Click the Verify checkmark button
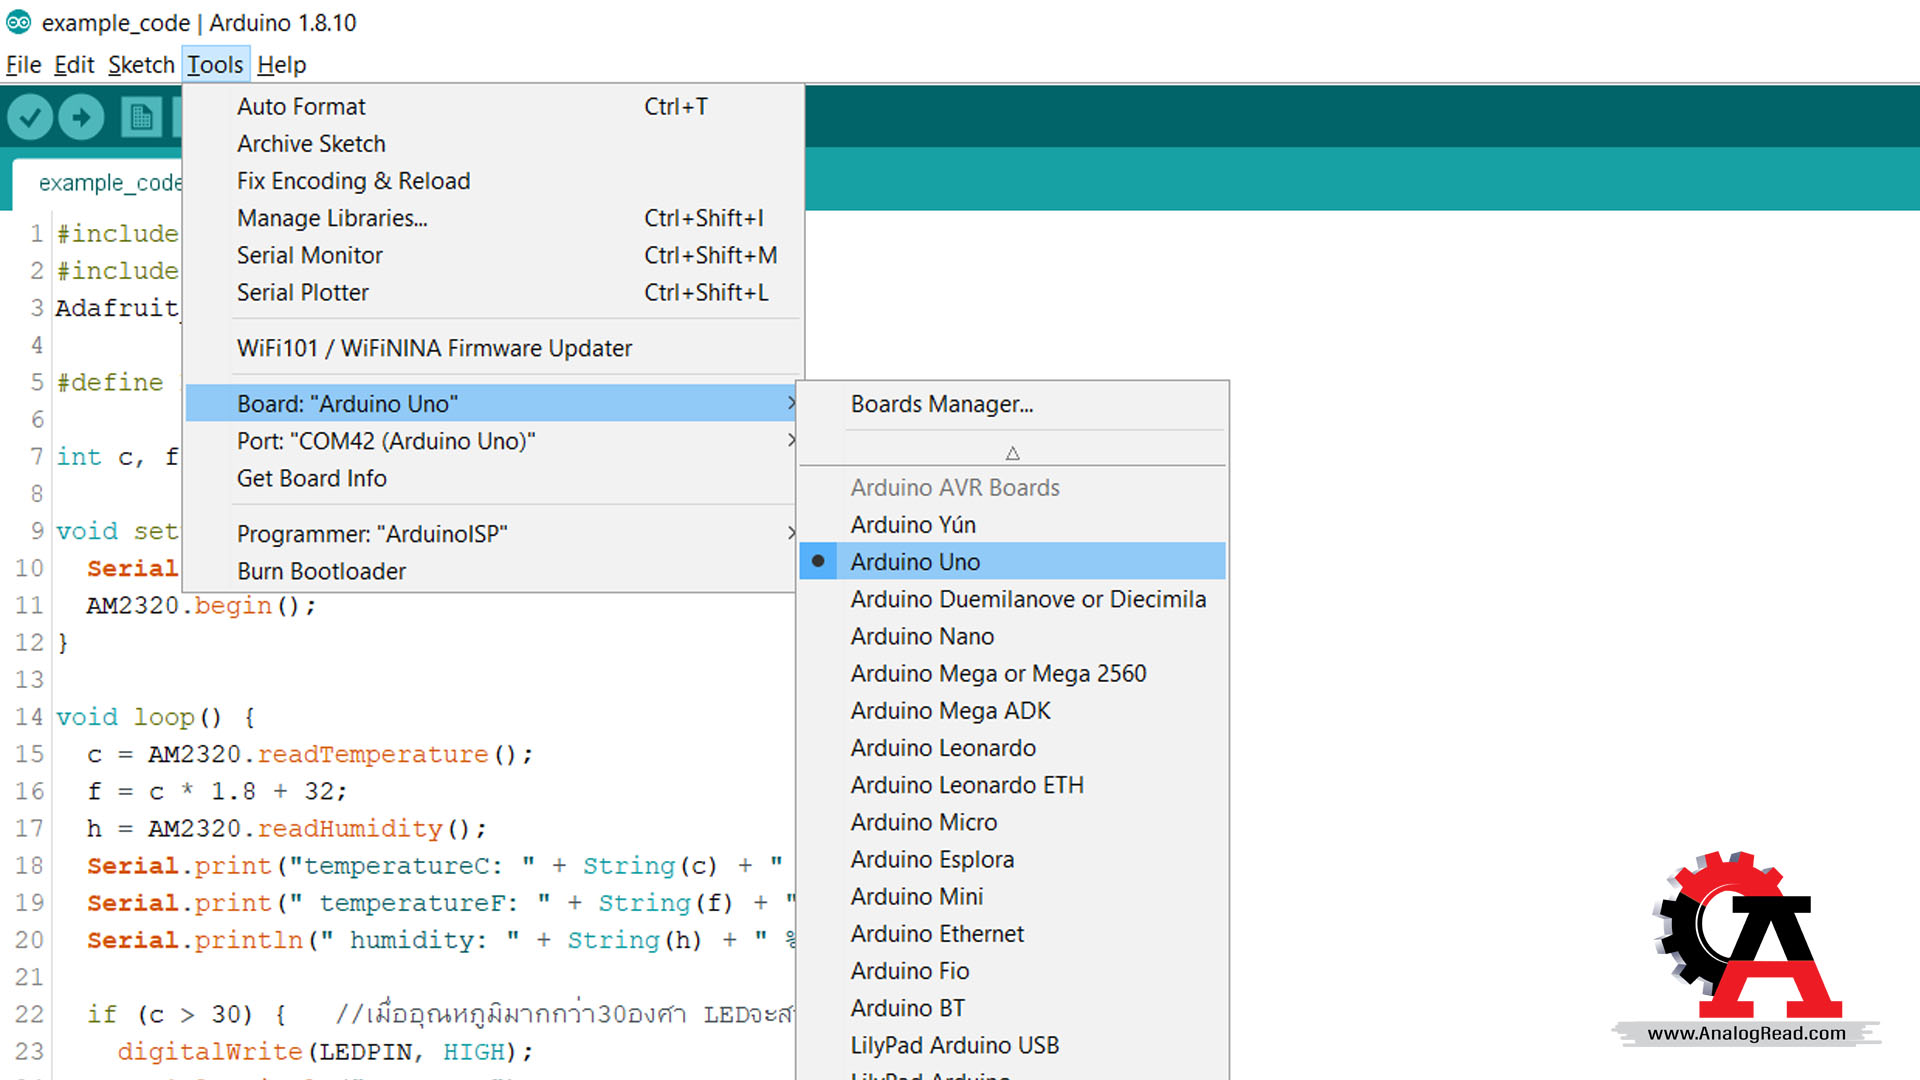The height and width of the screenshot is (1080, 1920). pyautogui.click(x=30, y=118)
